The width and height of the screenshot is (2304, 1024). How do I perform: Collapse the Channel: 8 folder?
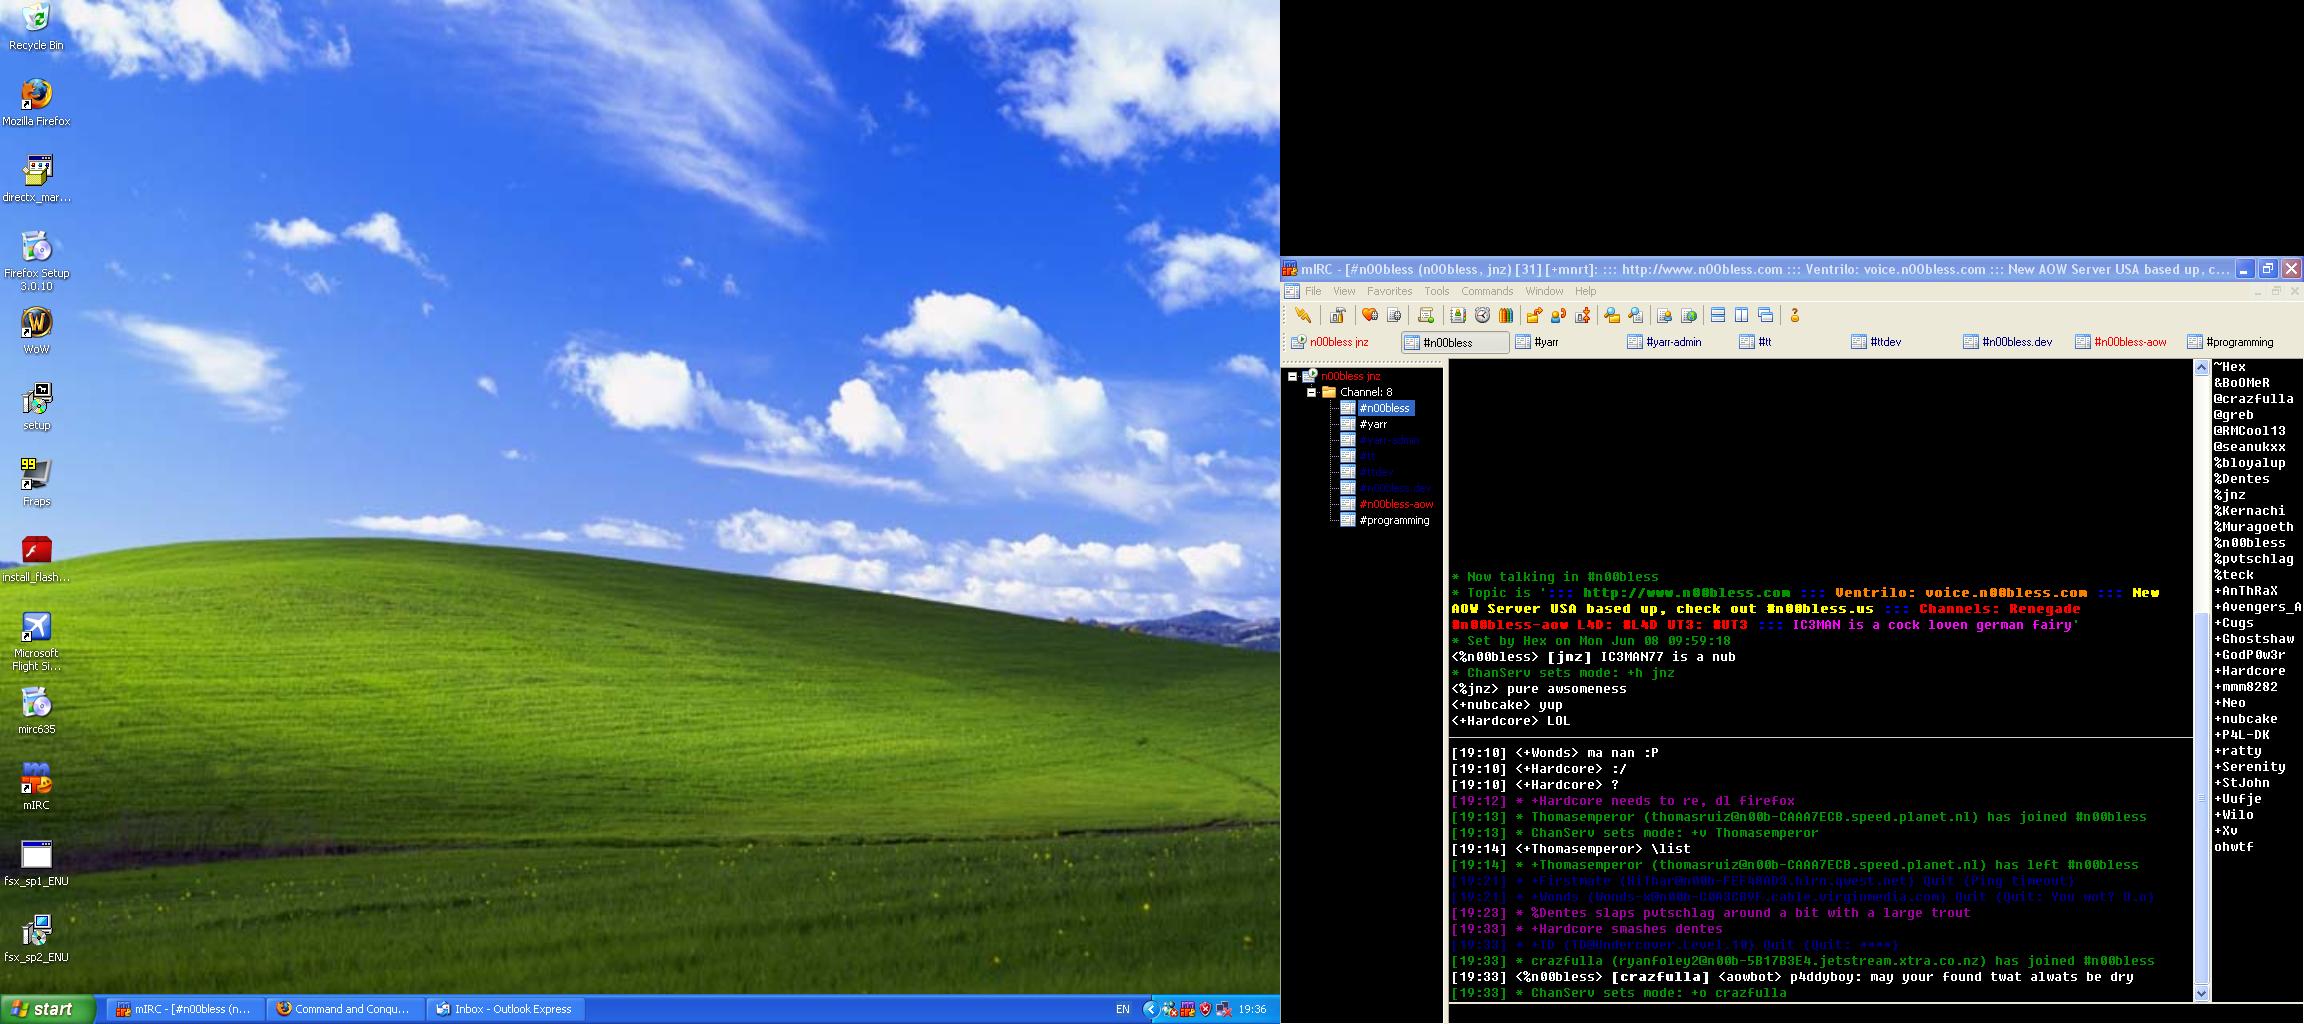click(x=1311, y=393)
